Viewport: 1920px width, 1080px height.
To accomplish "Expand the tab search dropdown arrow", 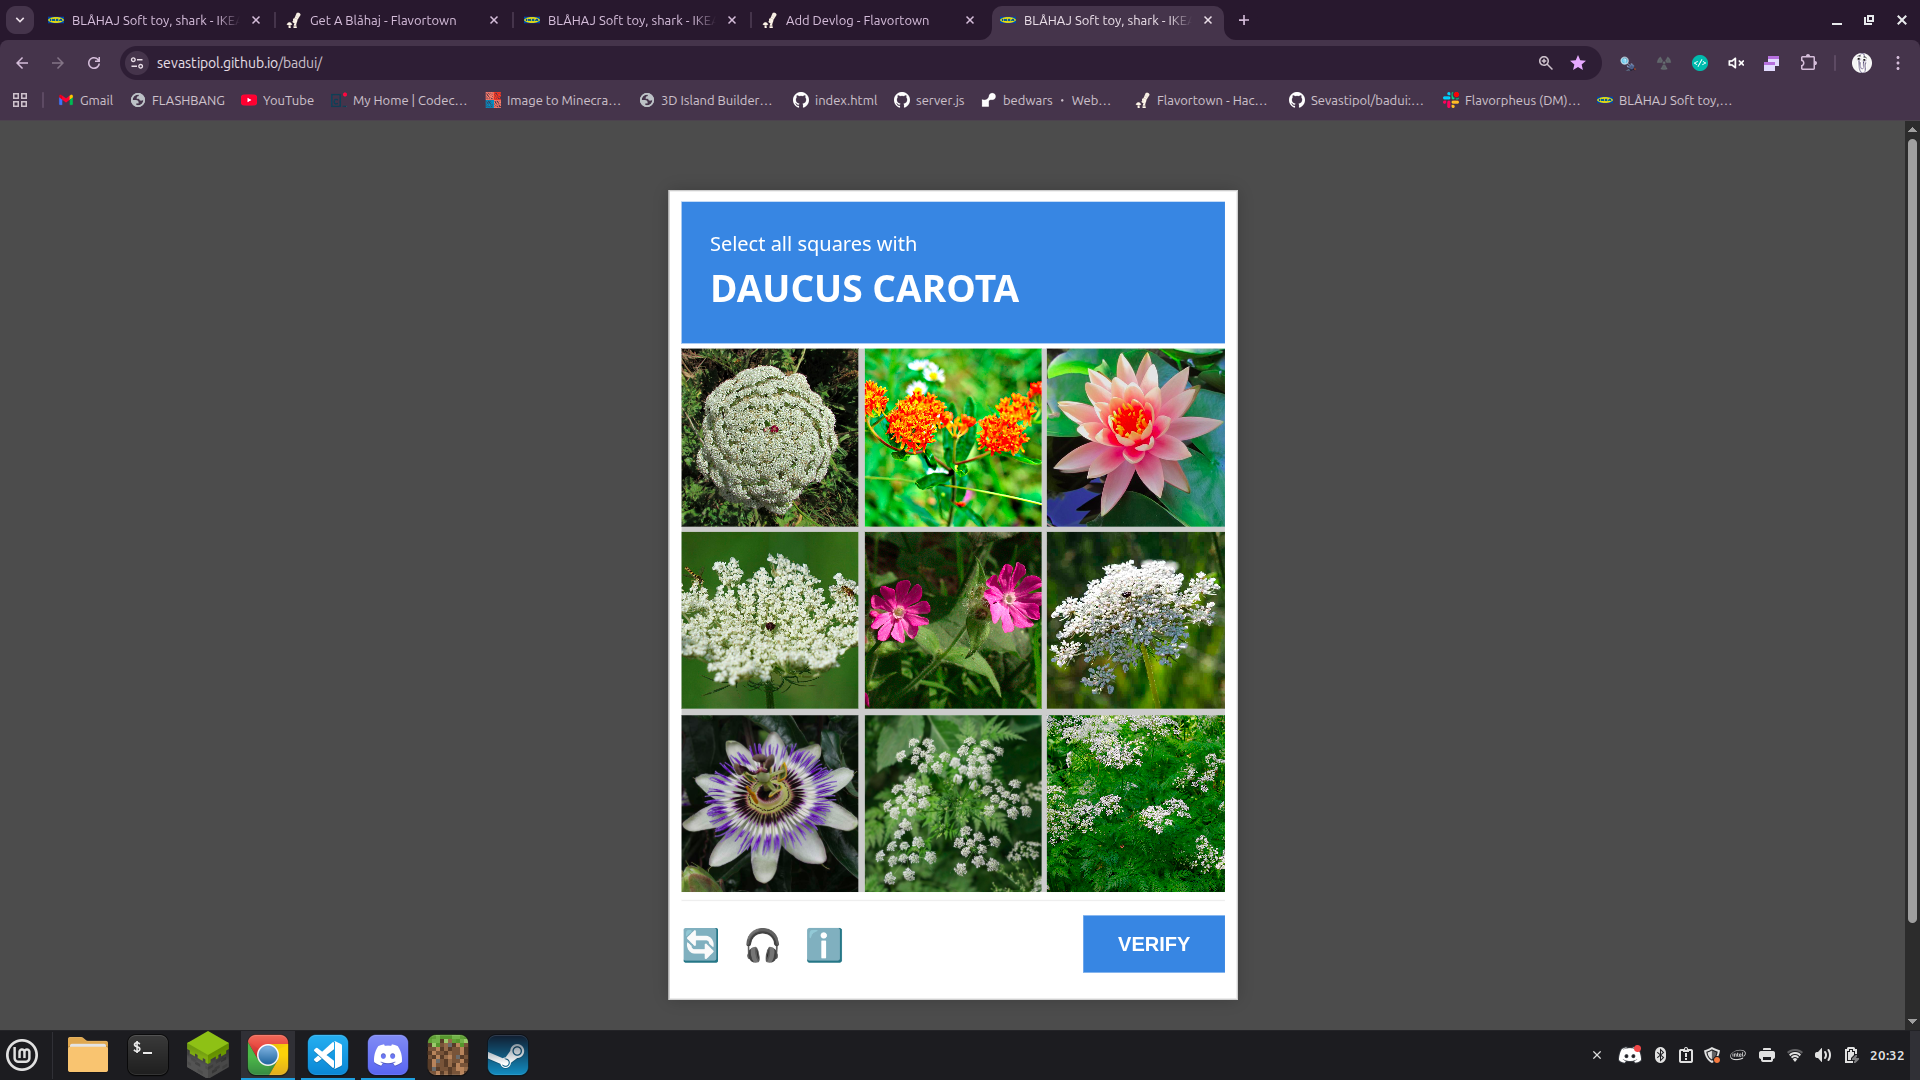I will [x=20, y=20].
